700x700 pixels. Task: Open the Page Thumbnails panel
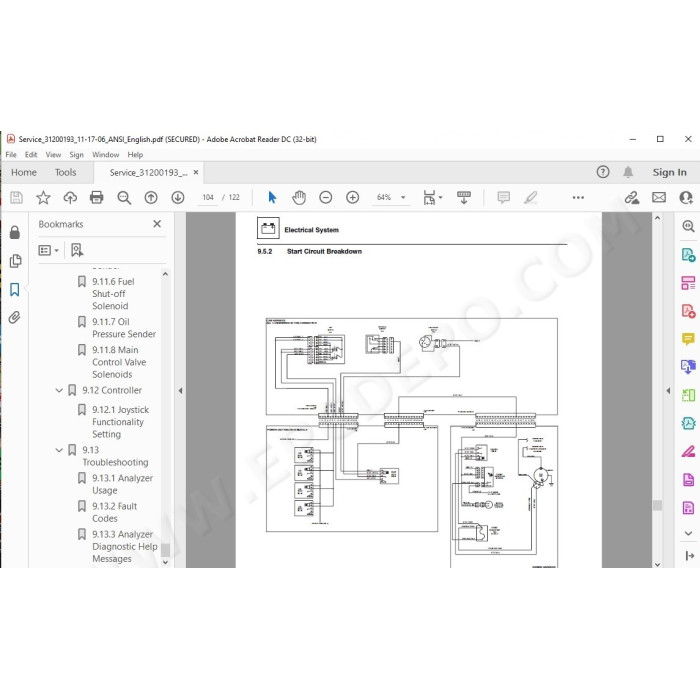[15, 261]
